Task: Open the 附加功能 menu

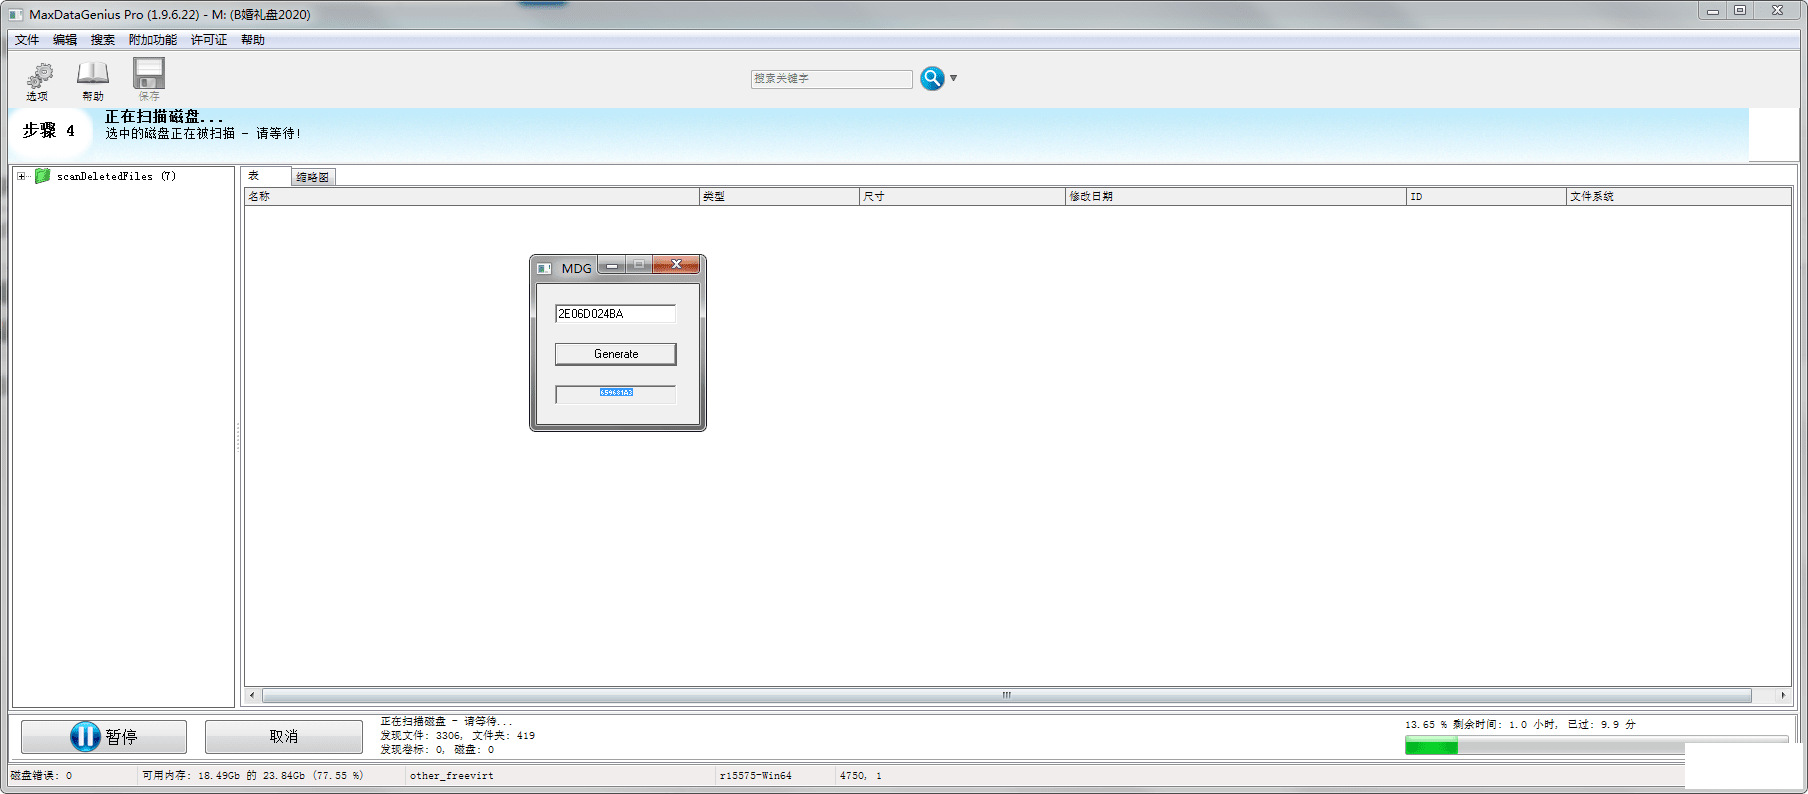Action: (153, 40)
